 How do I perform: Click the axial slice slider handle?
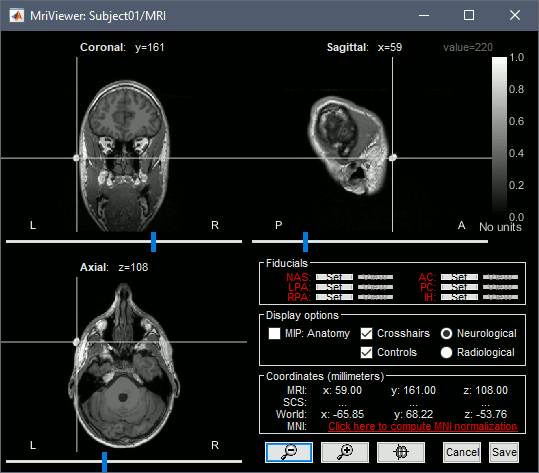(x=104, y=462)
